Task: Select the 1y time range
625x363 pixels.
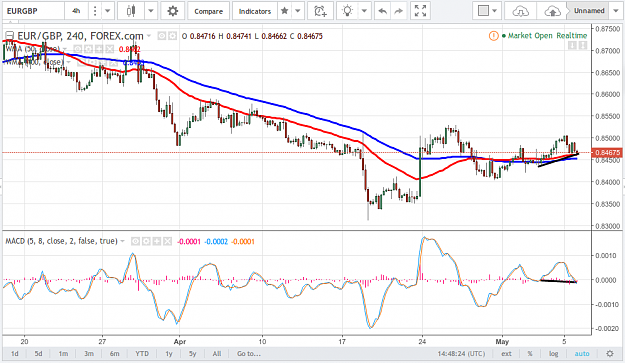Action: (x=169, y=353)
